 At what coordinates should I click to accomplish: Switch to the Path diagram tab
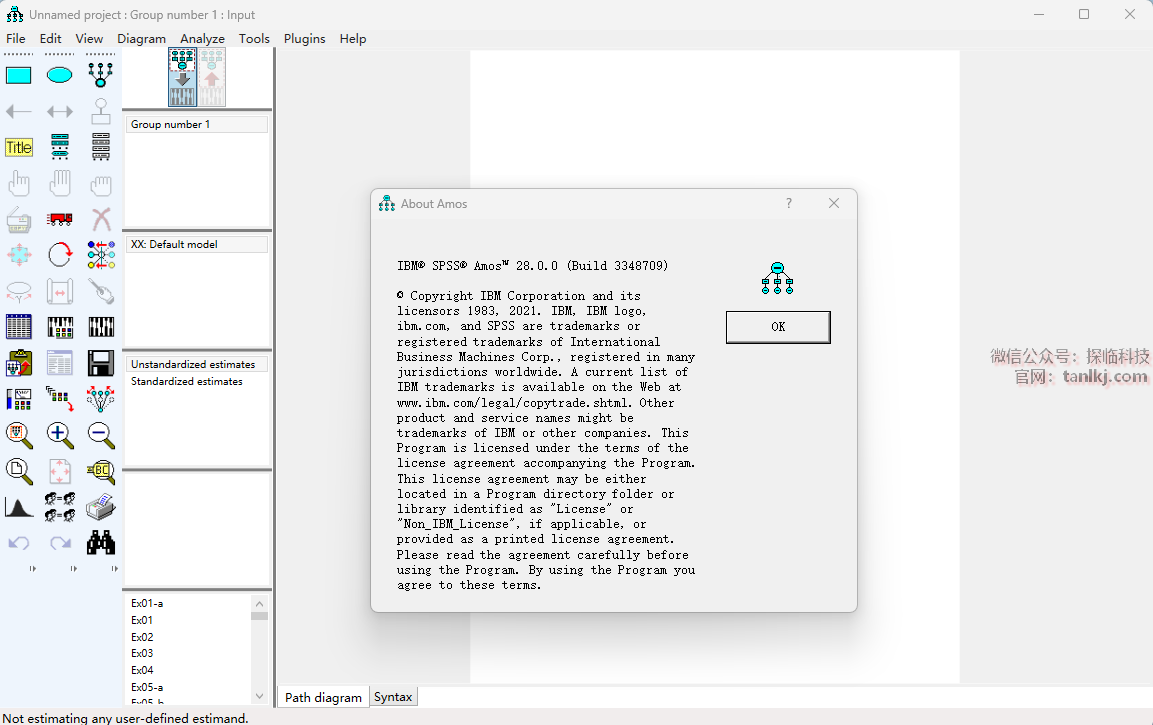(323, 697)
